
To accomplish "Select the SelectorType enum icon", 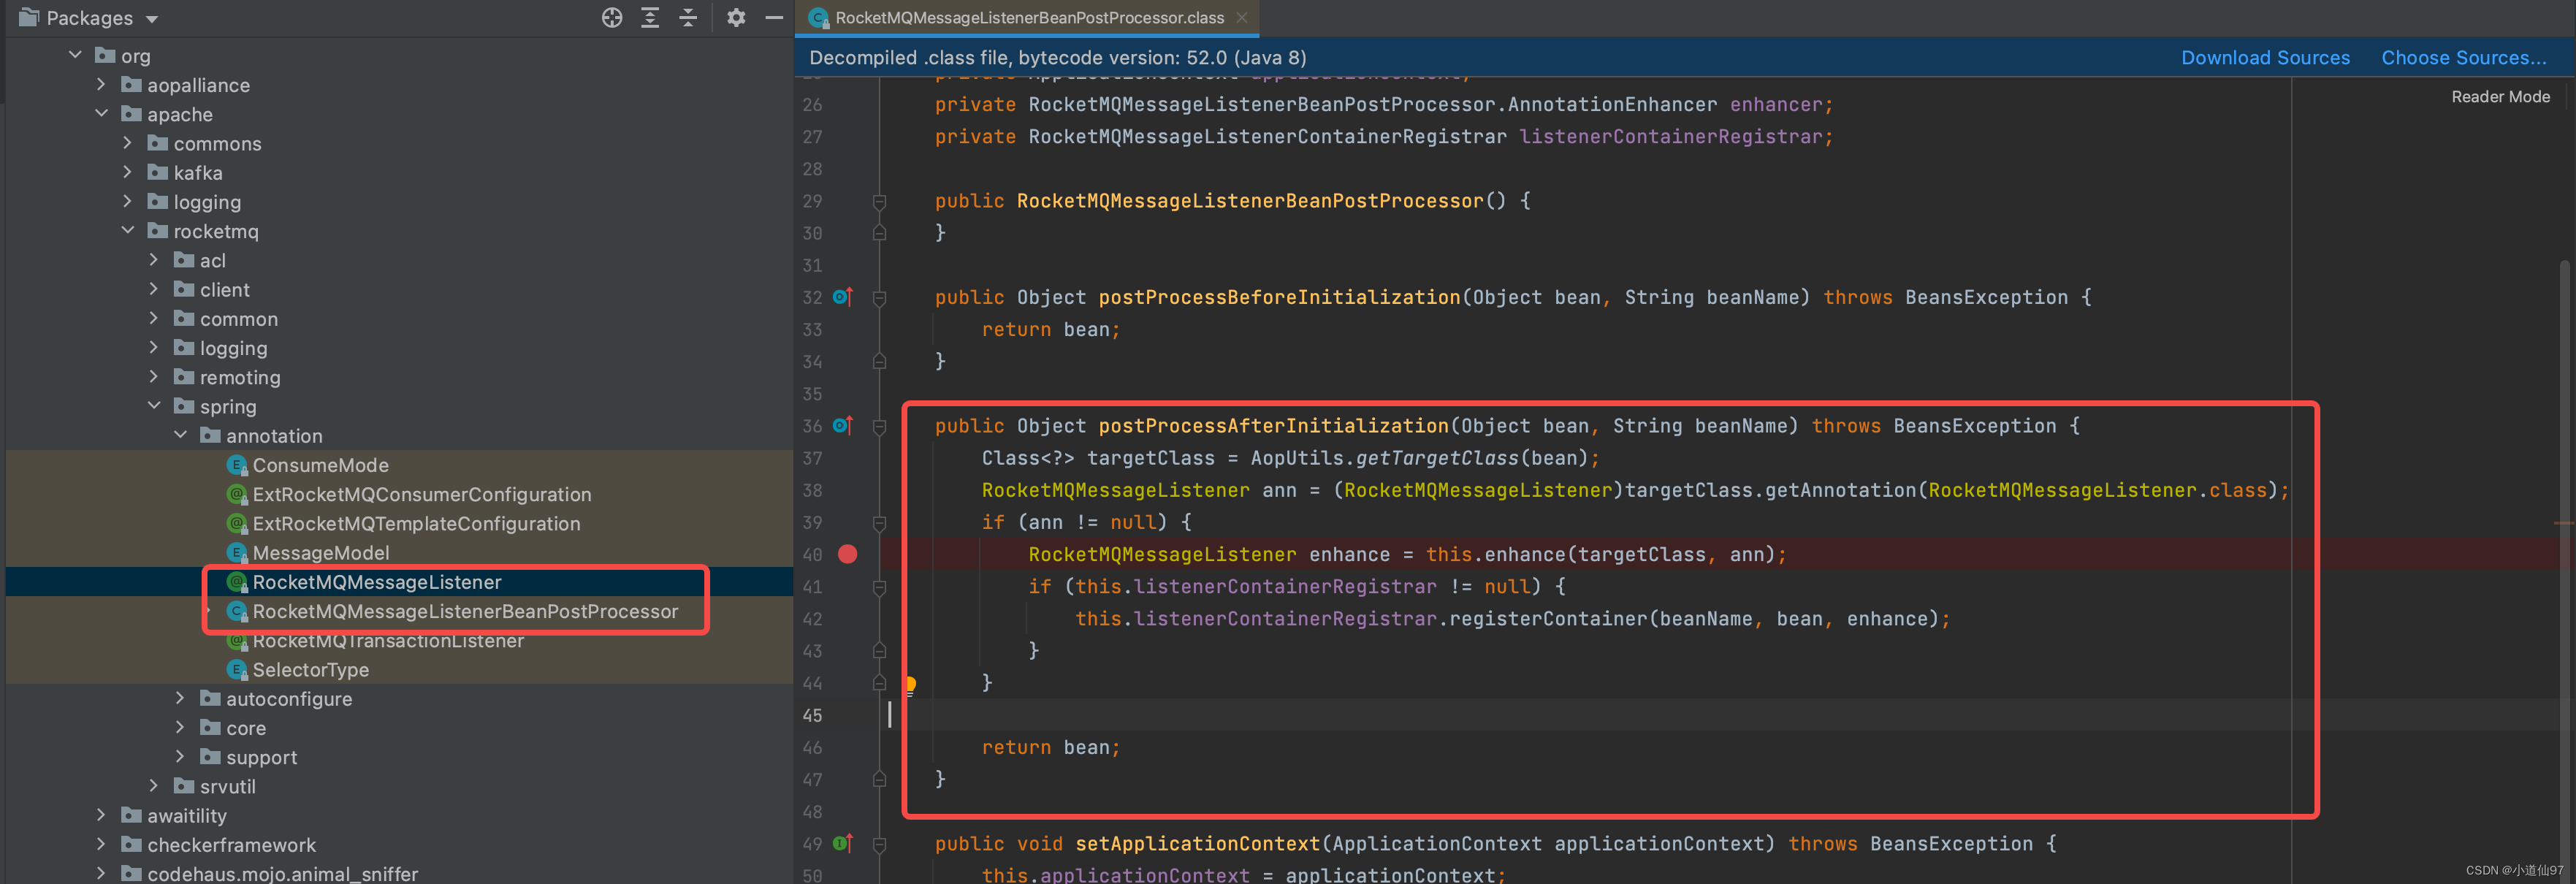I will 237,670.
